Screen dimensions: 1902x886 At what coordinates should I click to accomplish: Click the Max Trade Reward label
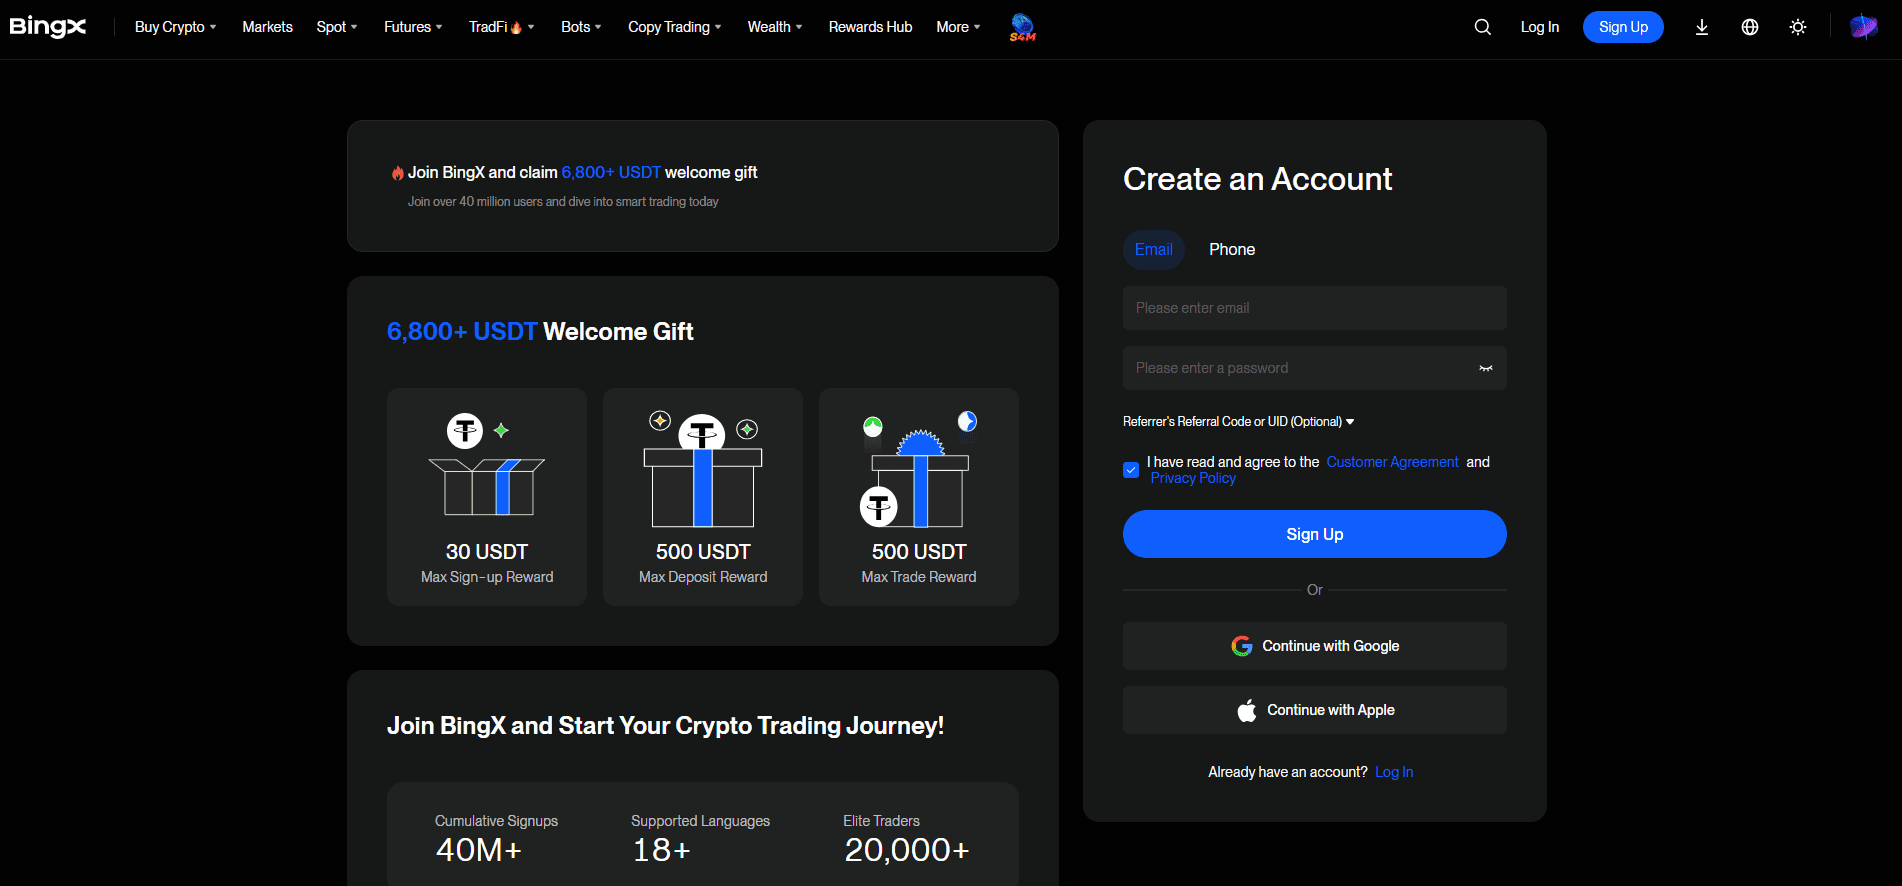(919, 577)
